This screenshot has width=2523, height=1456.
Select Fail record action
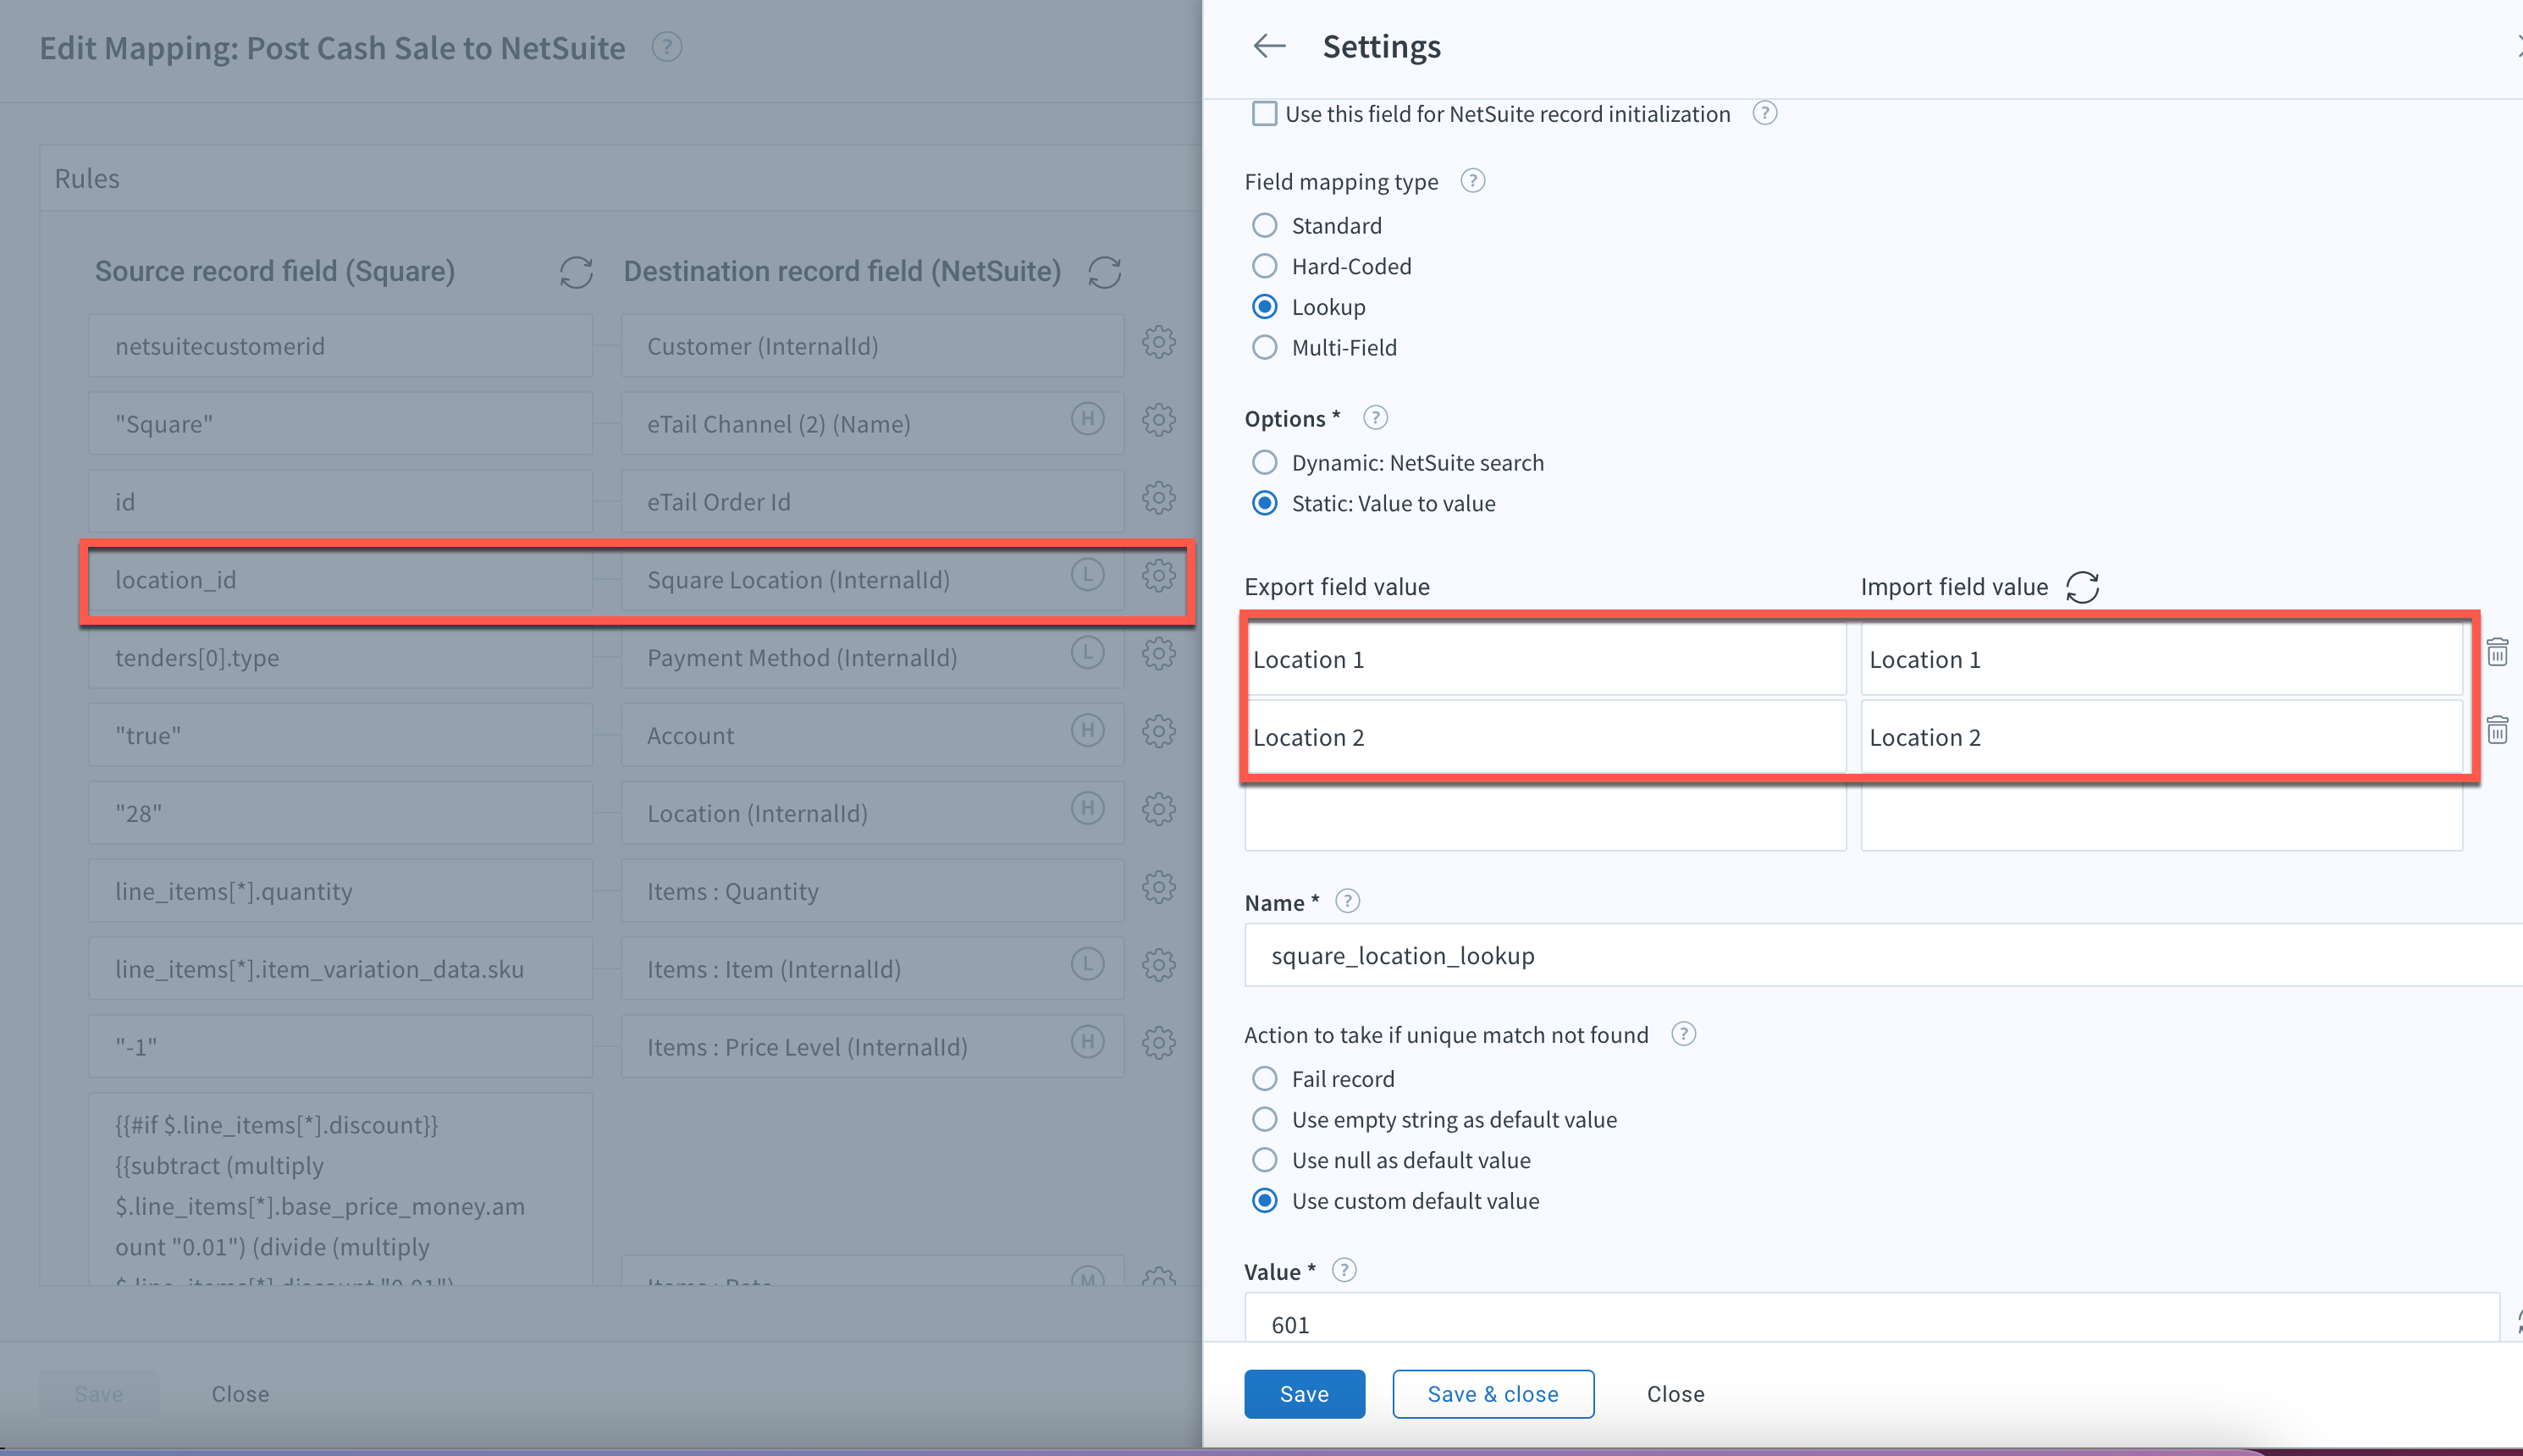coord(1264,1078)
